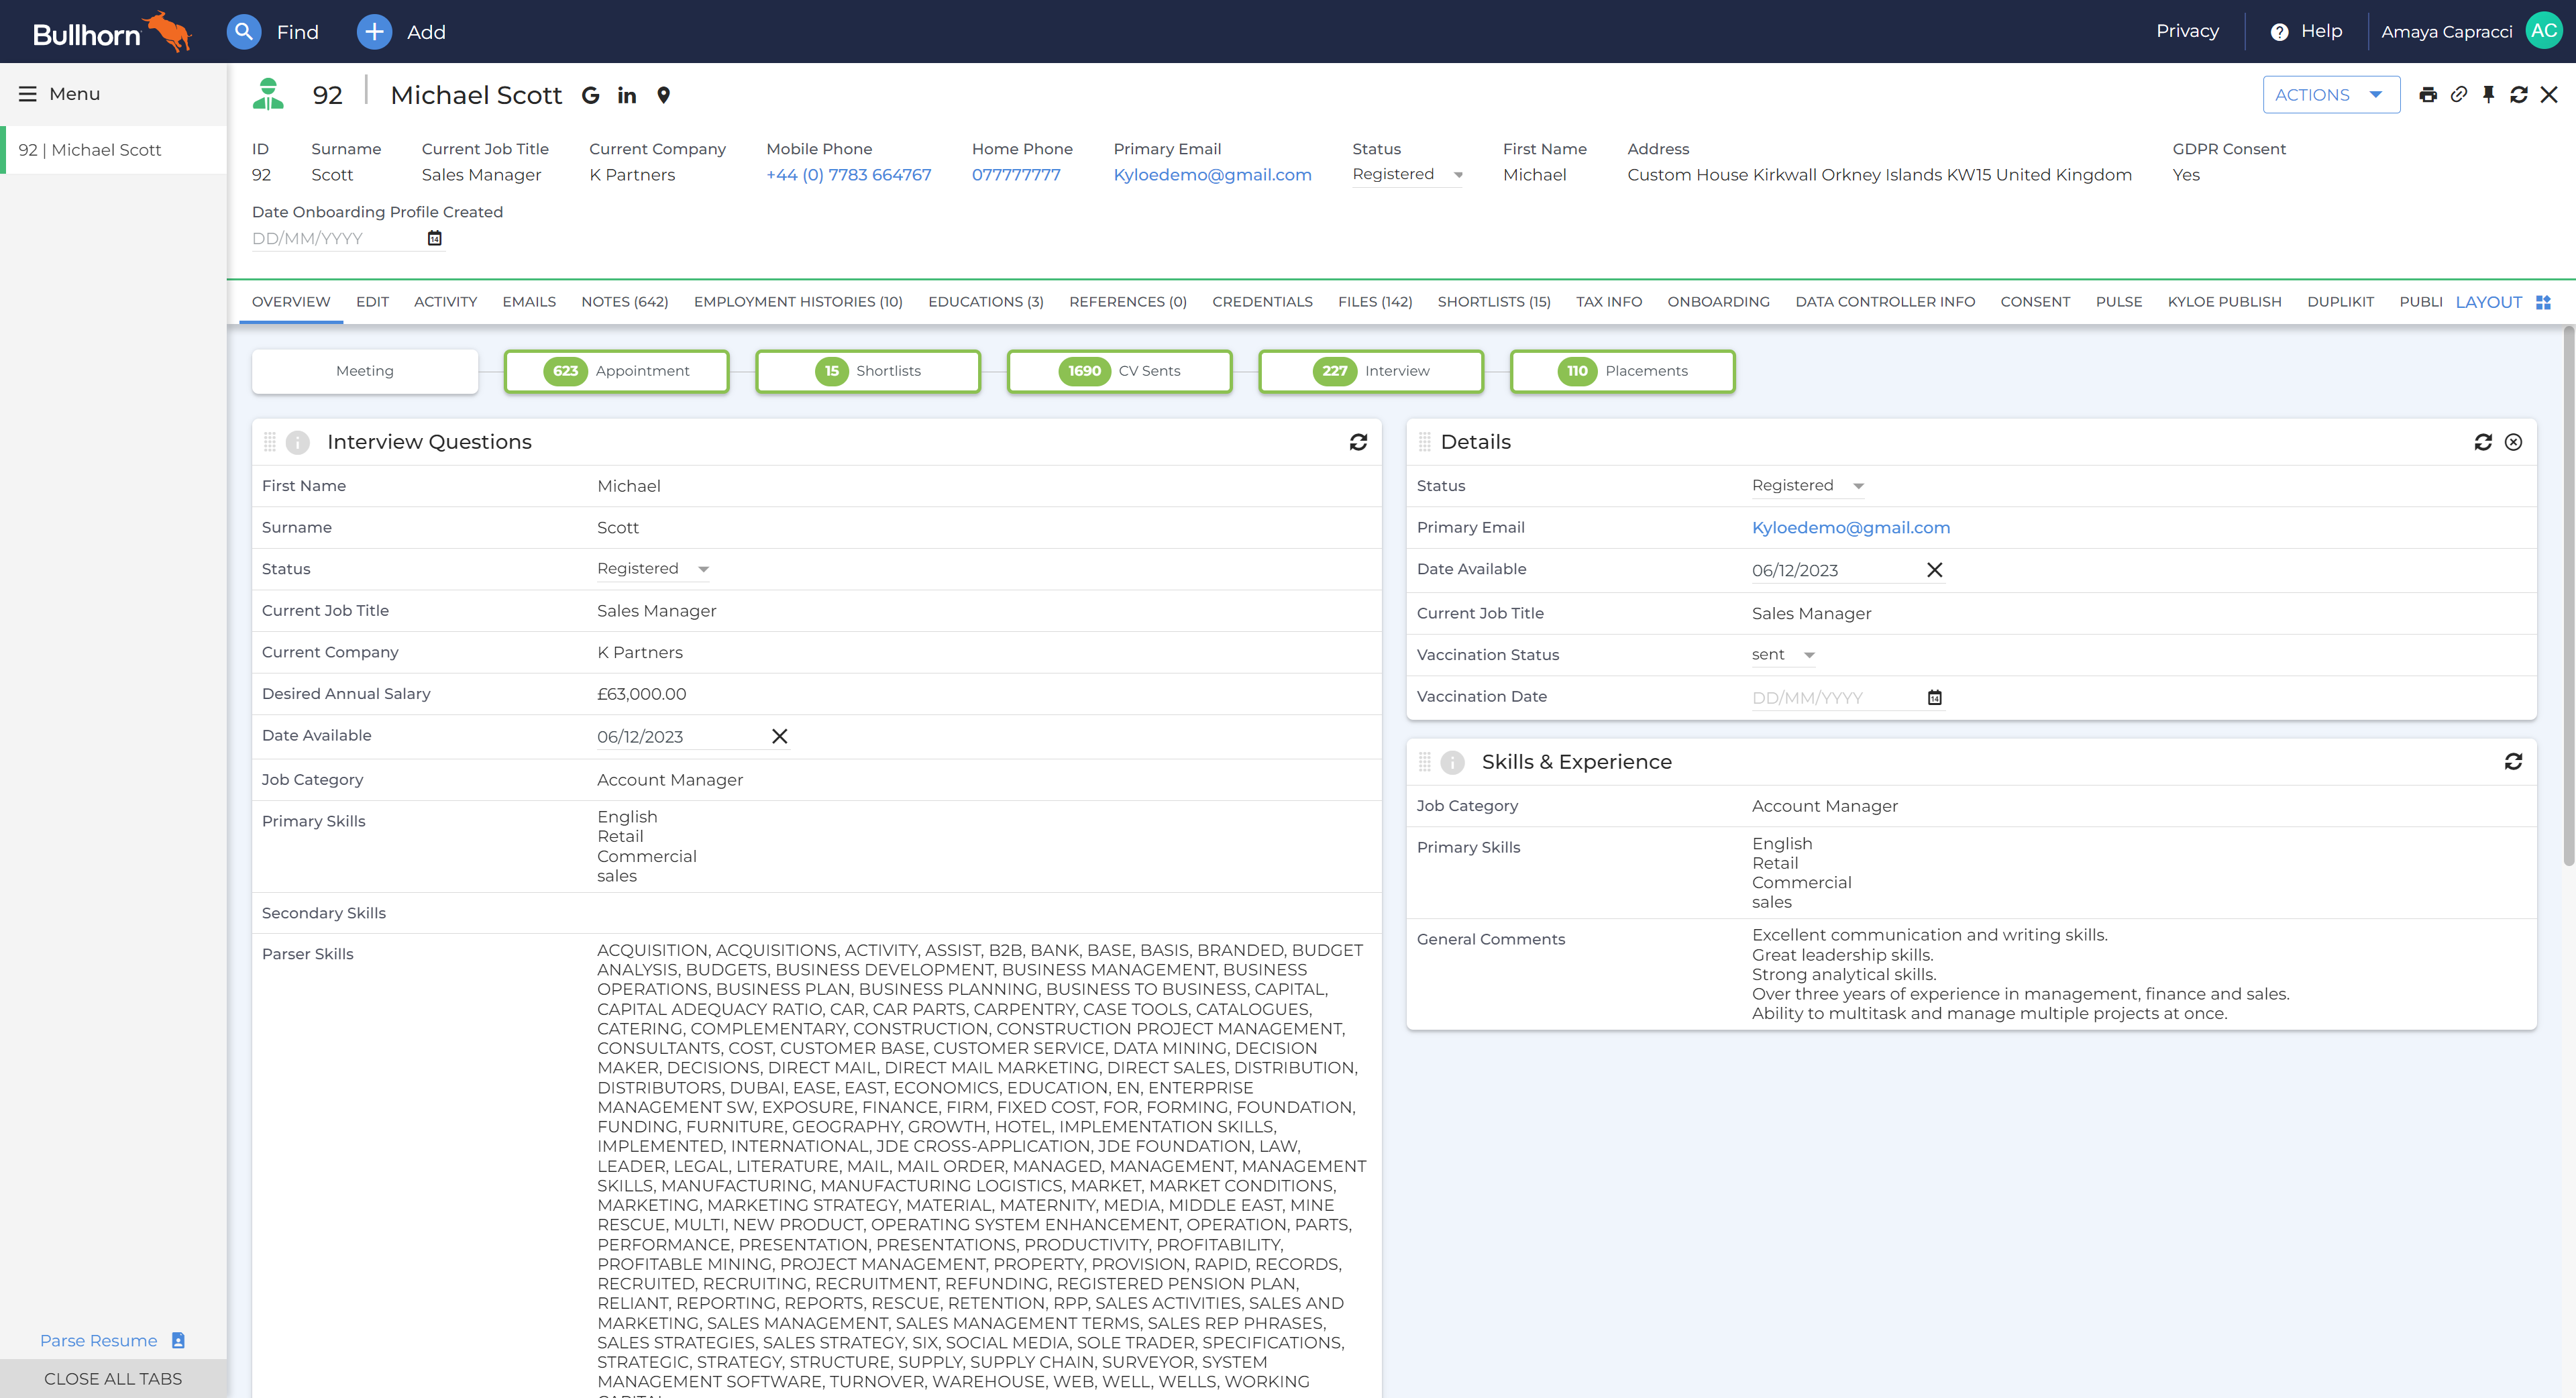Viewport: 2576px width, 1398px height.
Task: Click the Vaccination Date input field
Action: [x=1837, y=698]
